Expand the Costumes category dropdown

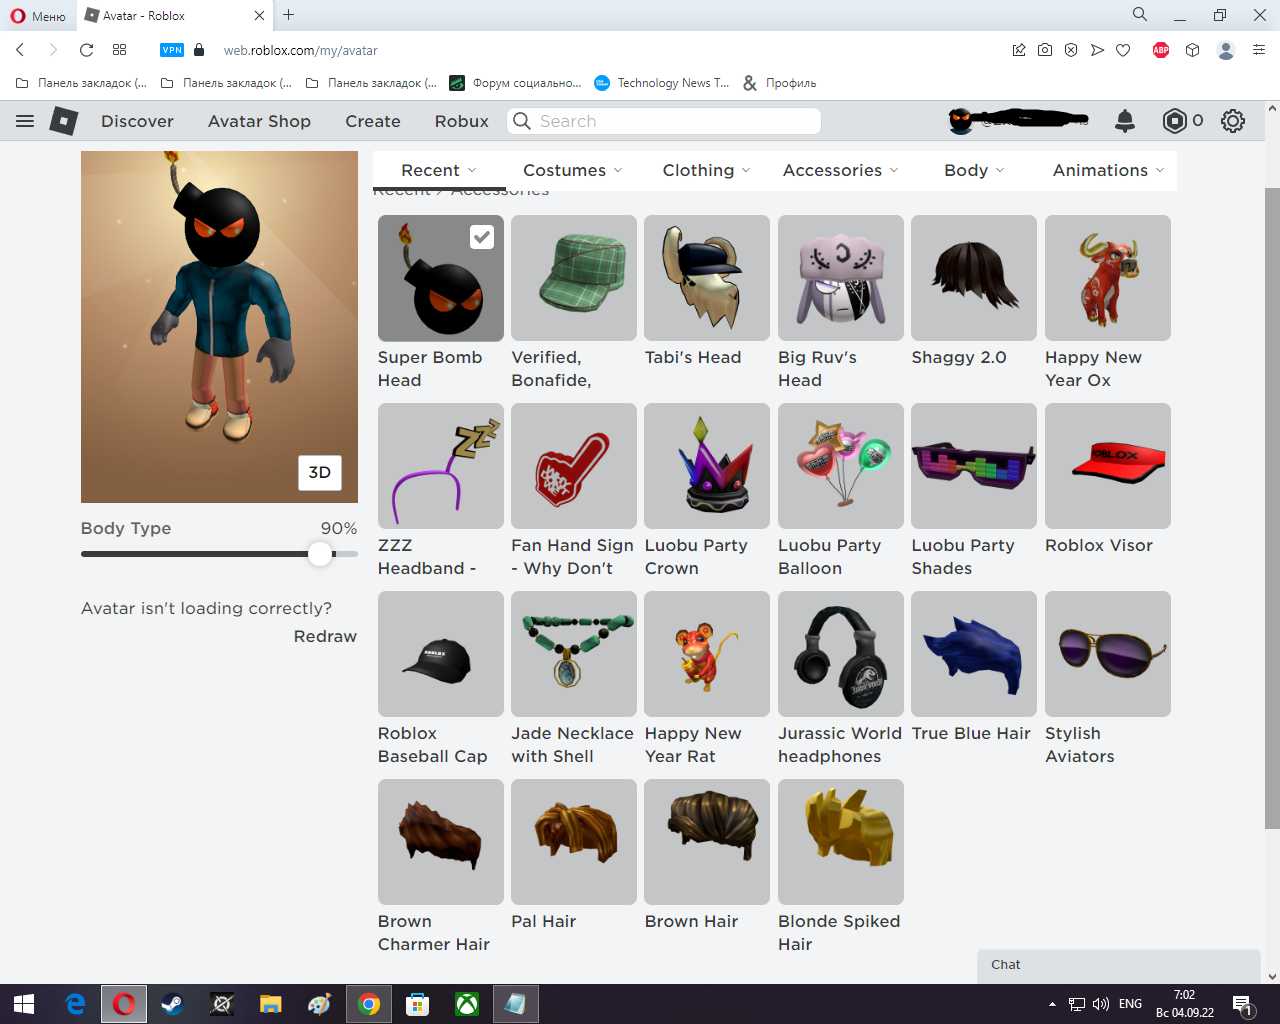coord(573,170)
